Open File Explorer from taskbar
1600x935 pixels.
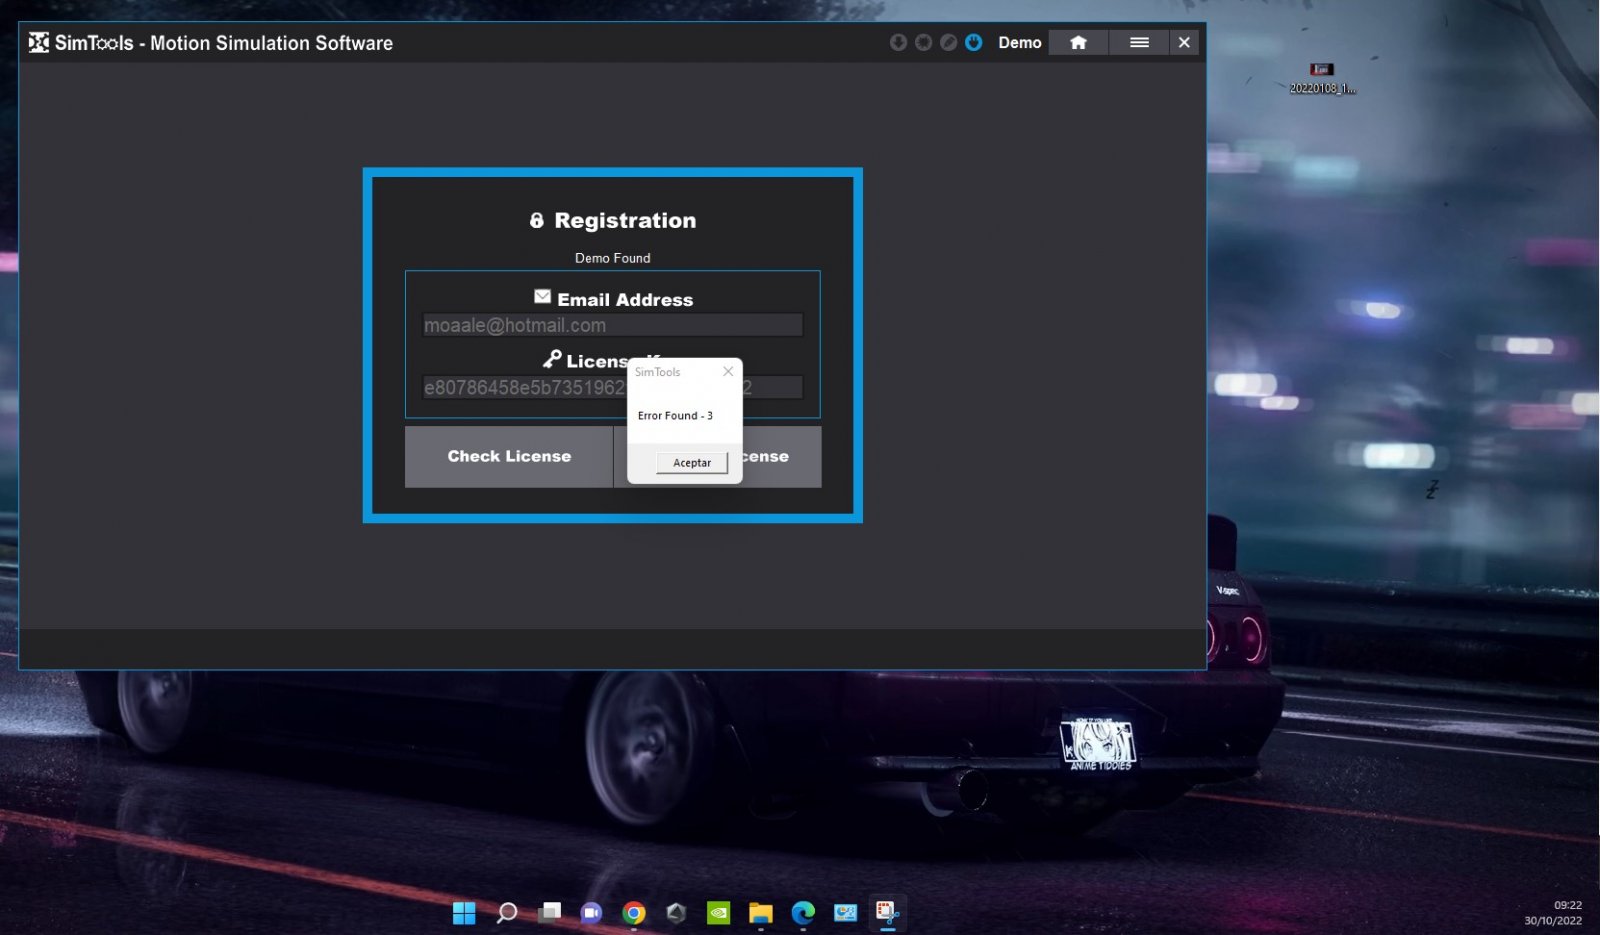[761, 912]
